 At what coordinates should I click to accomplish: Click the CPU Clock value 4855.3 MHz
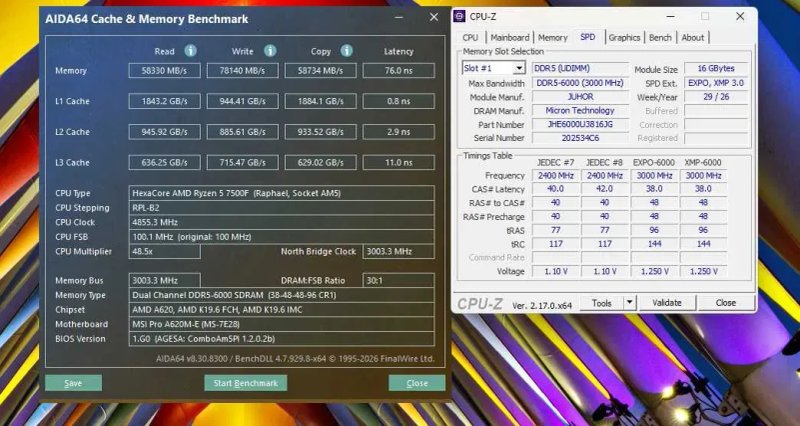point(282,222)
